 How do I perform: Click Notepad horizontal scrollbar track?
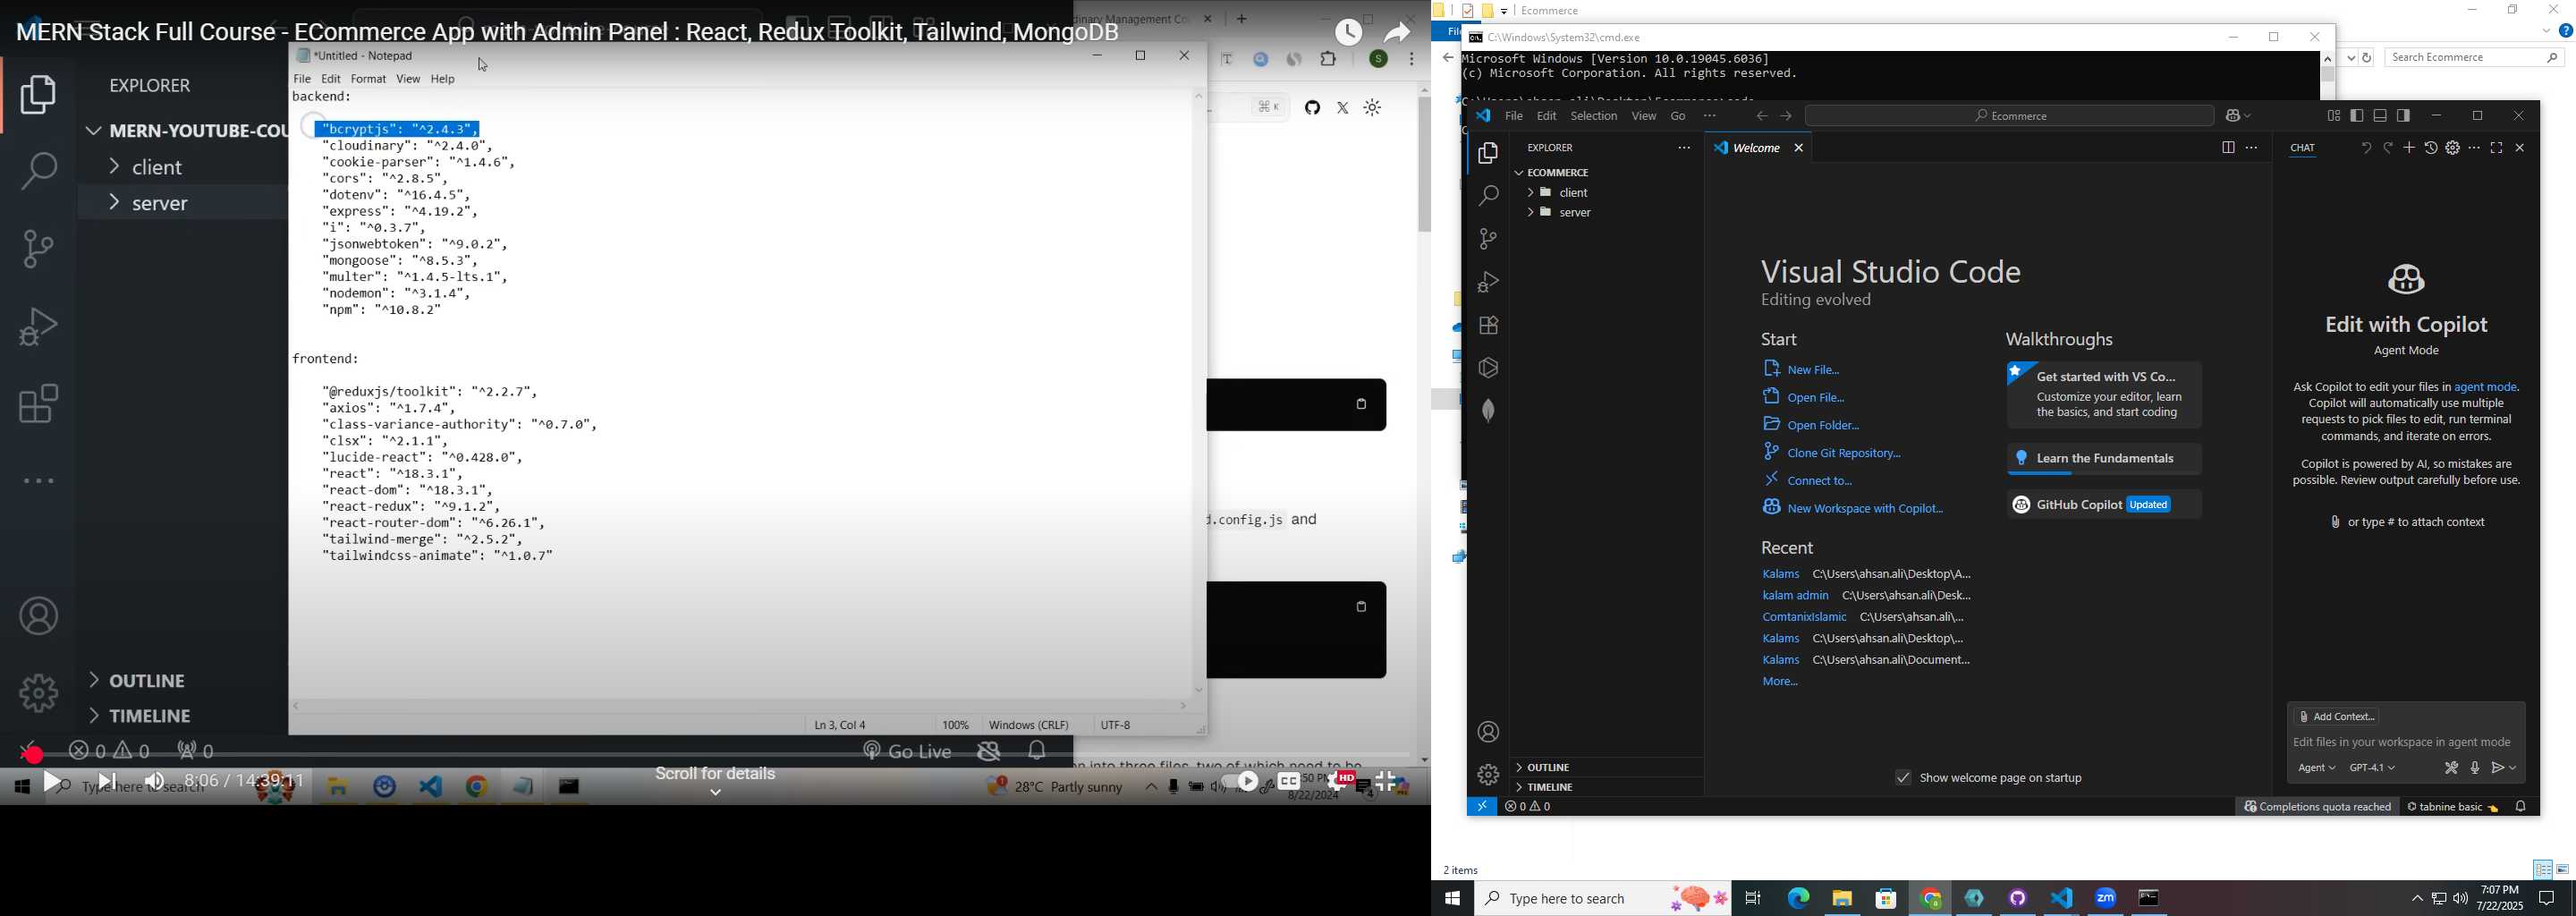point(740,706)
